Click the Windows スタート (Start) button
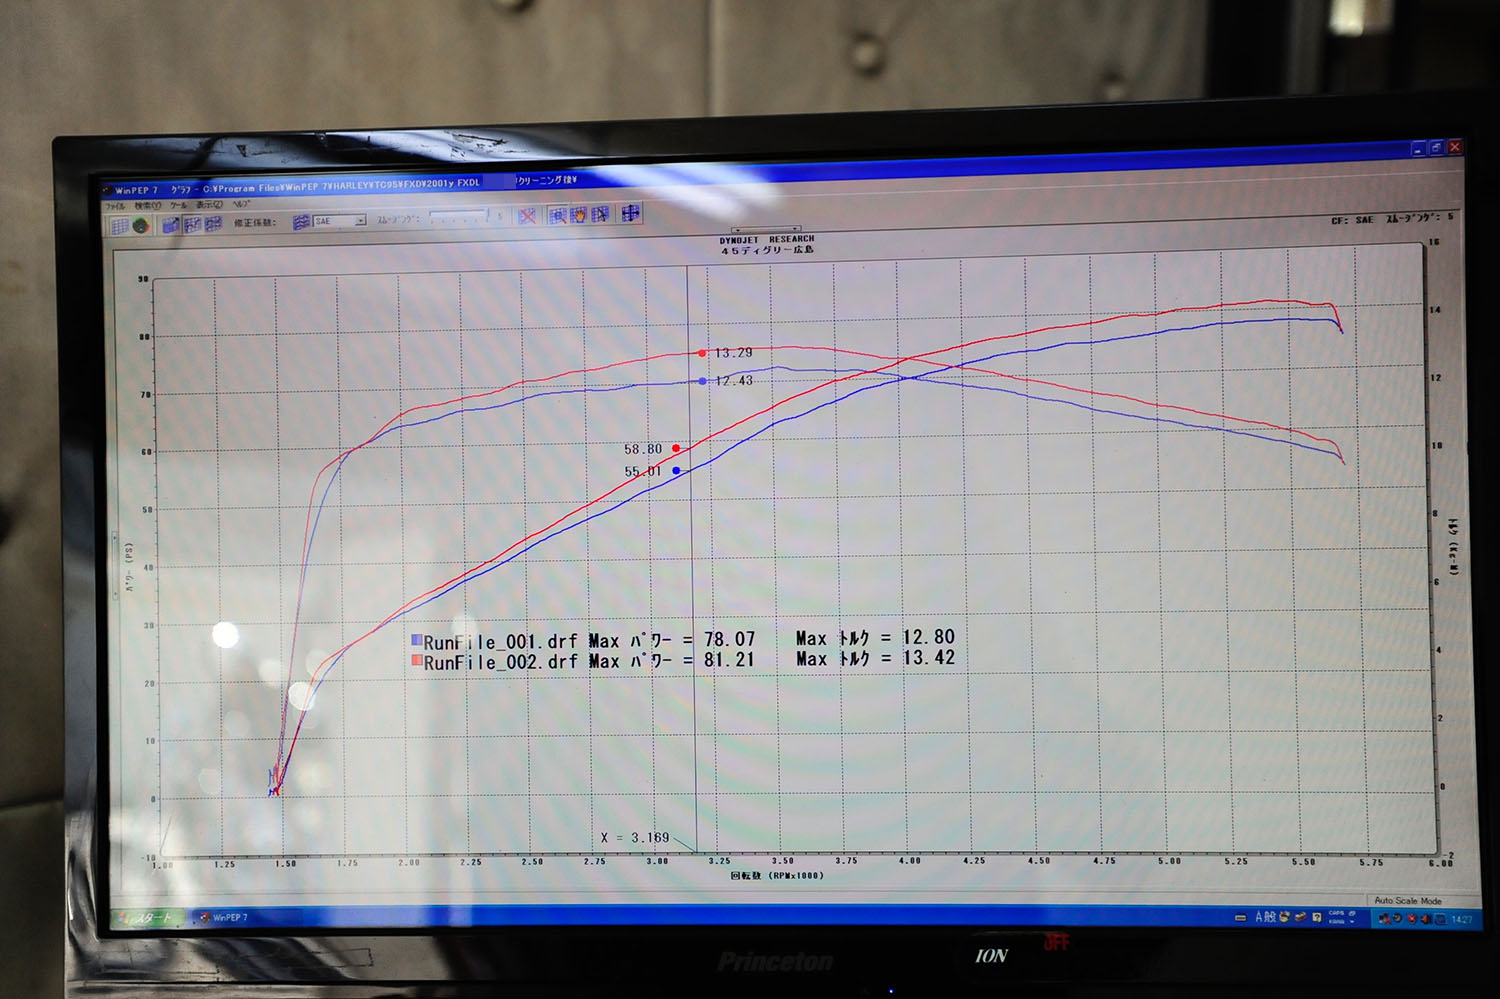Viewport: 1500px width, 999px height. click(147, 918)
